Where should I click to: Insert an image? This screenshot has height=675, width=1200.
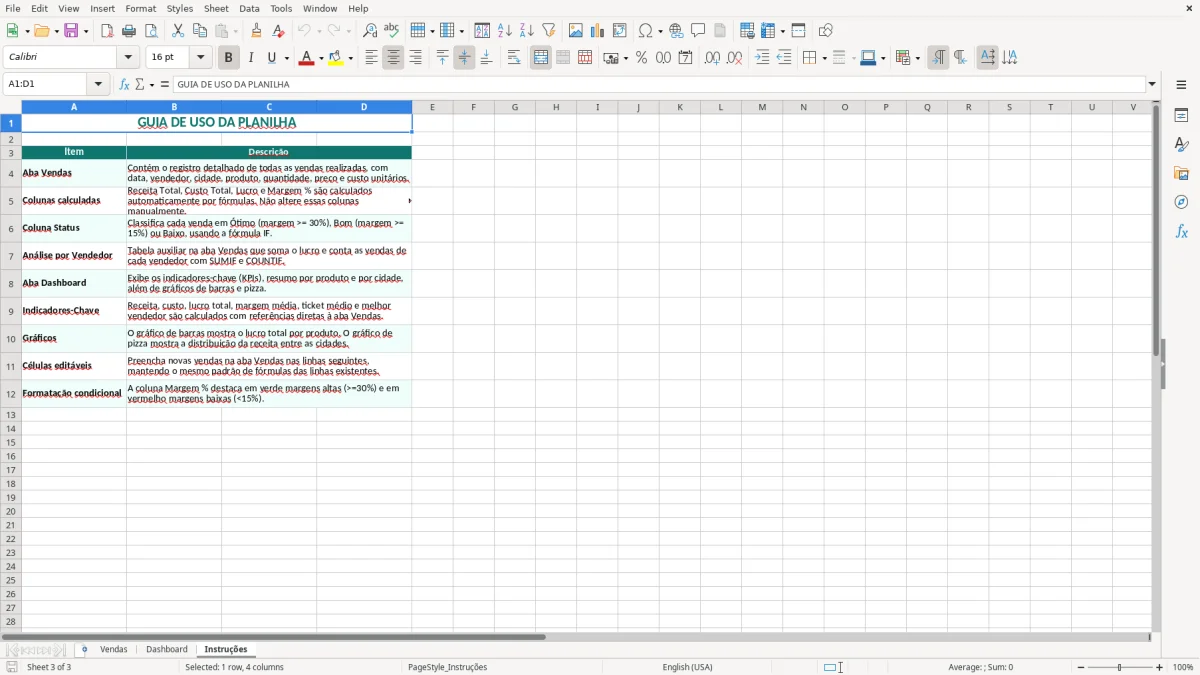click(x=575, y=31)
